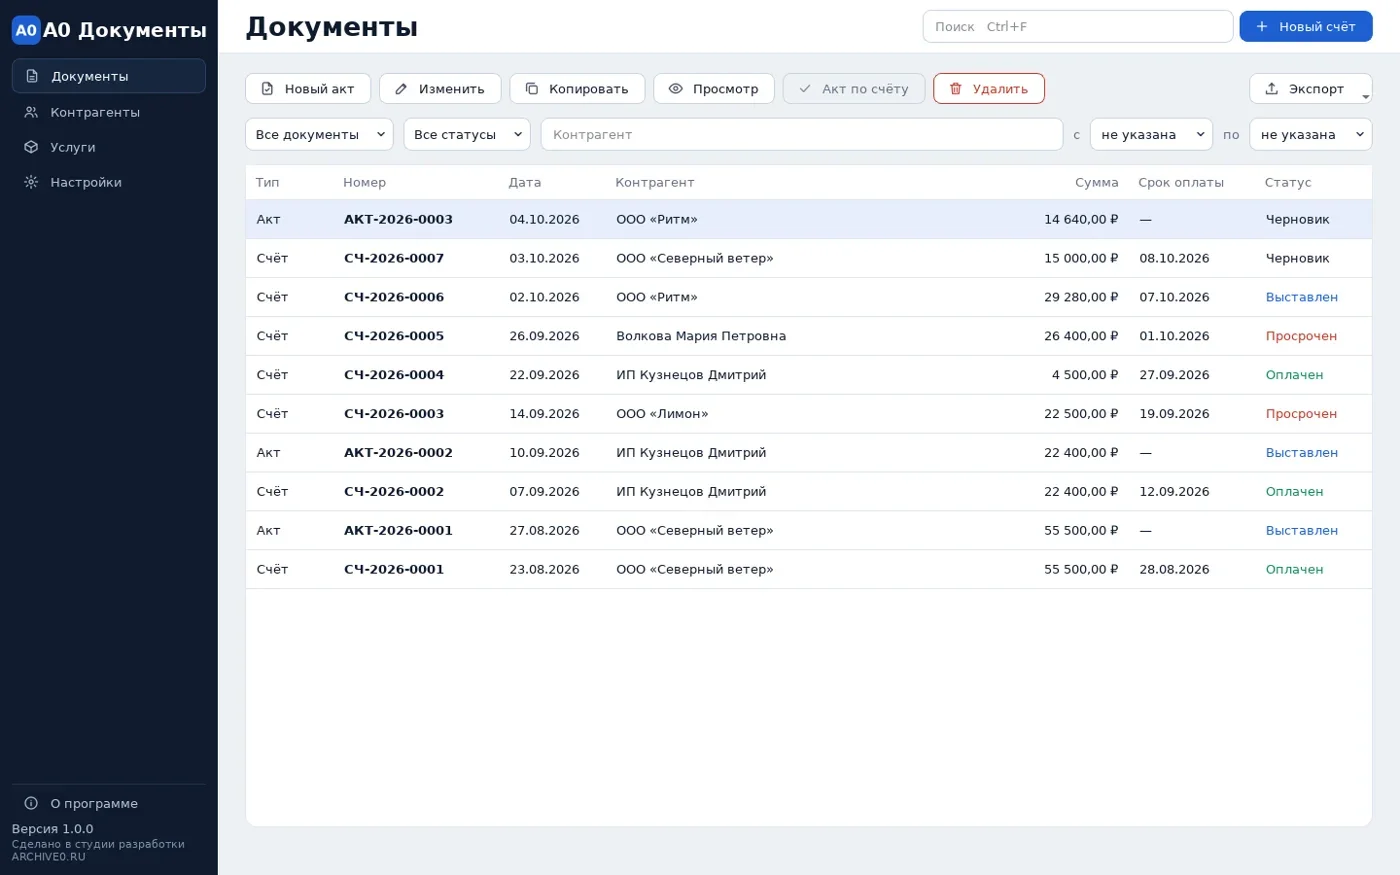Click ООО «Лимон» contractor cell
The width and height of the screenshot is (1400, 875).
coord(662,413)
